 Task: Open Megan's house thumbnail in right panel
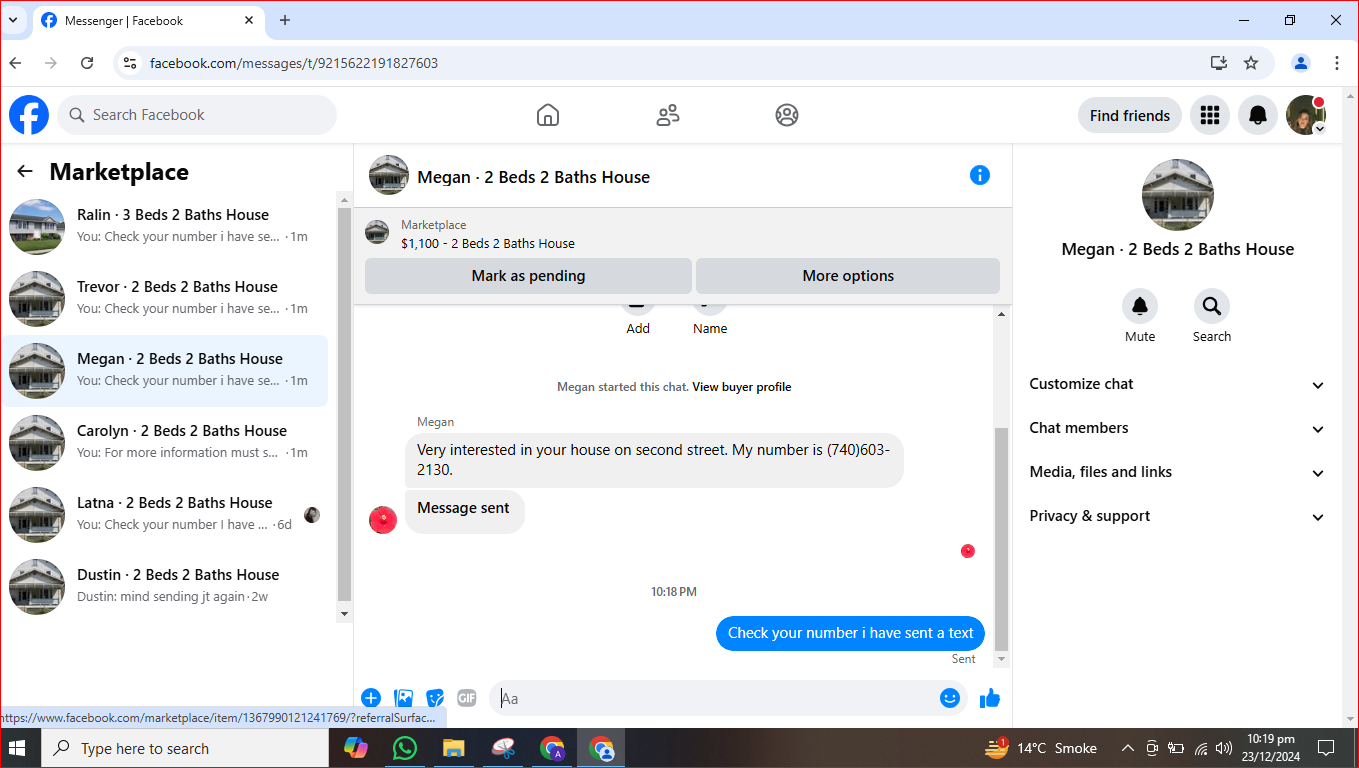click(x=1177, y=195)
